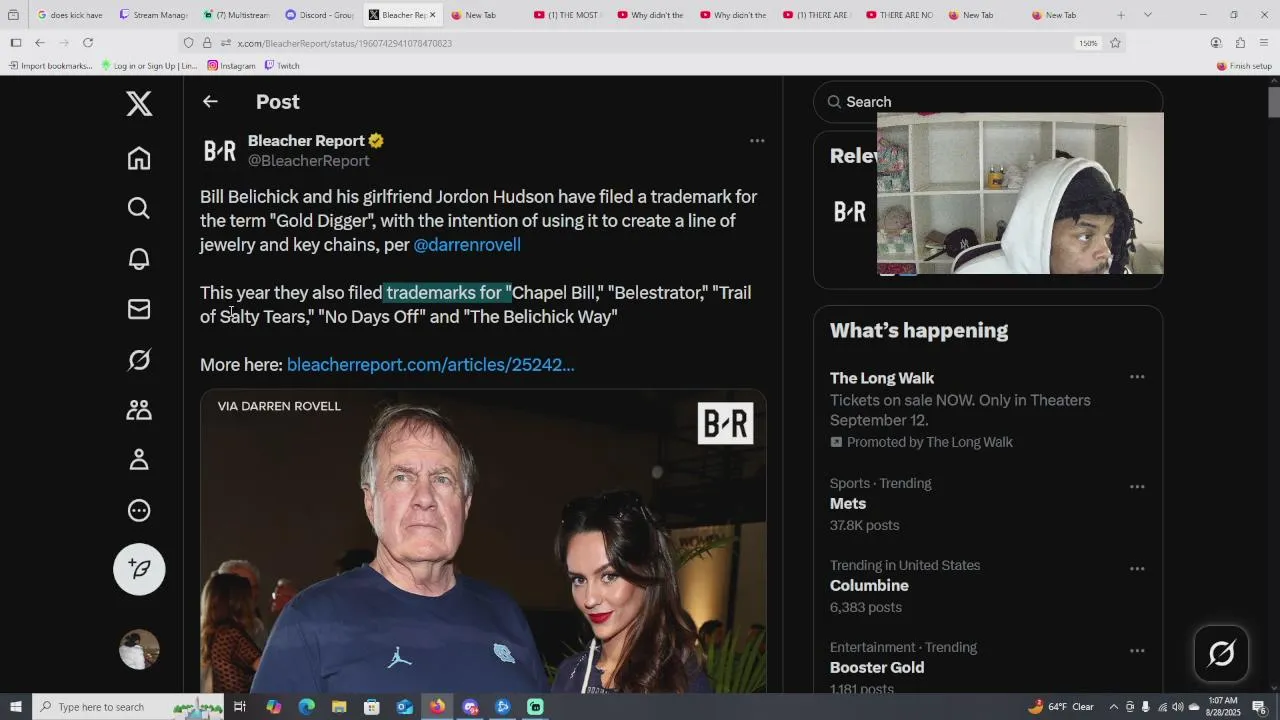Click tracking protection shield icon
Image resolution: width=1280 pixels, height=720 pixels.
click(188, 43)
